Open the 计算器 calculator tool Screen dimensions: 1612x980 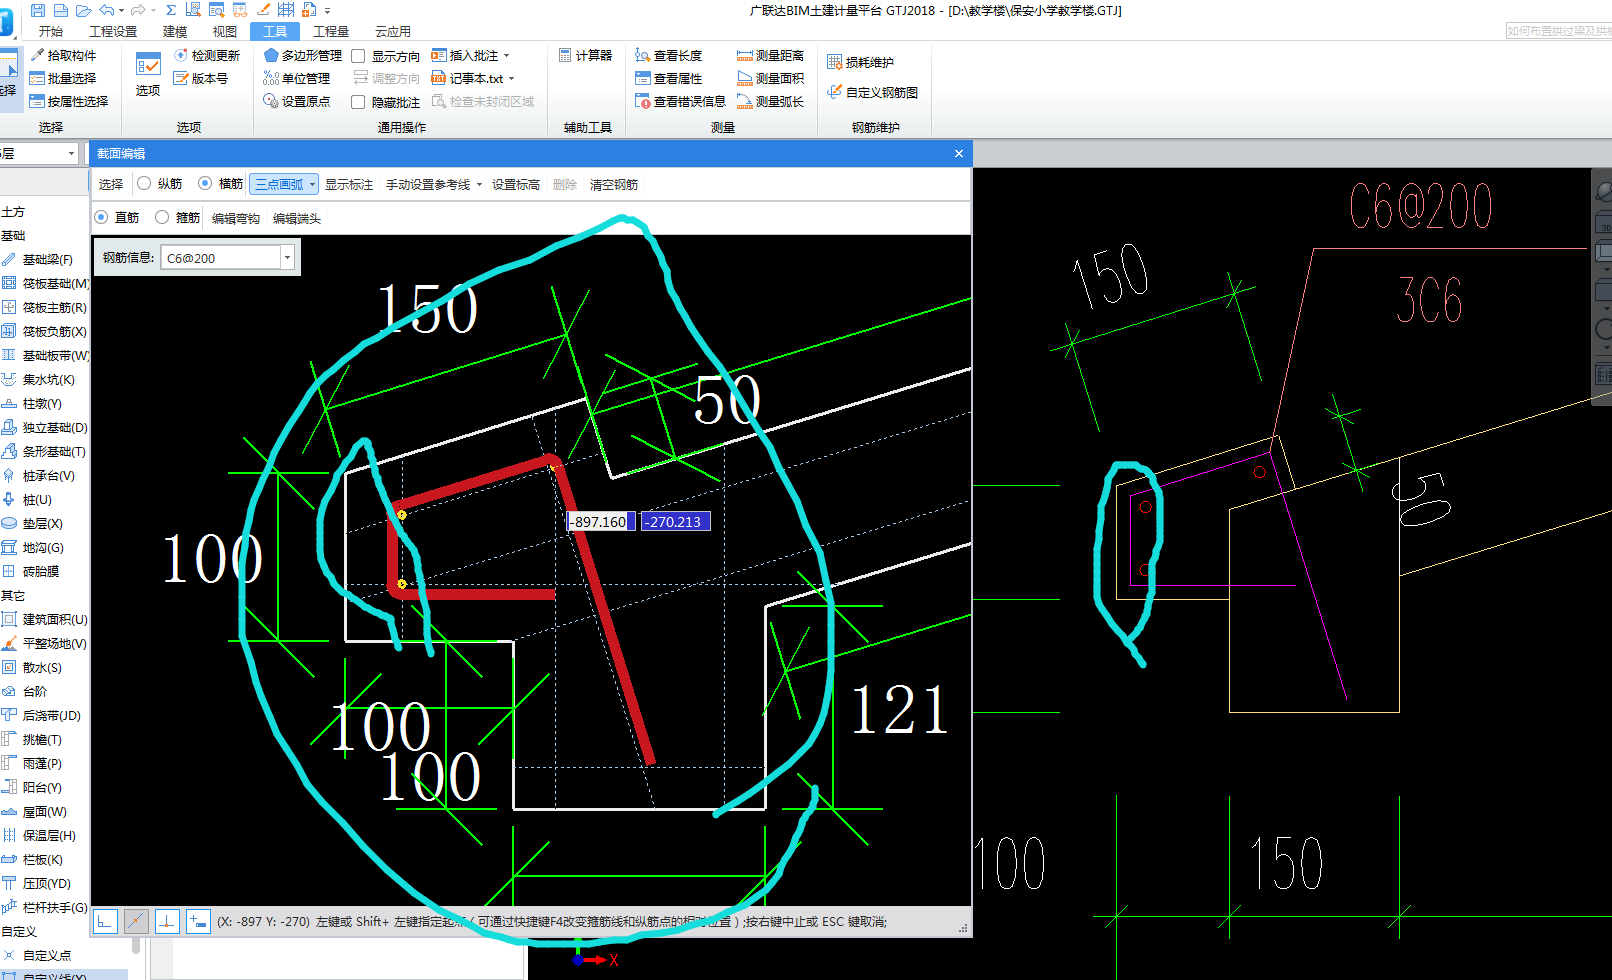[x=585, y=55]
